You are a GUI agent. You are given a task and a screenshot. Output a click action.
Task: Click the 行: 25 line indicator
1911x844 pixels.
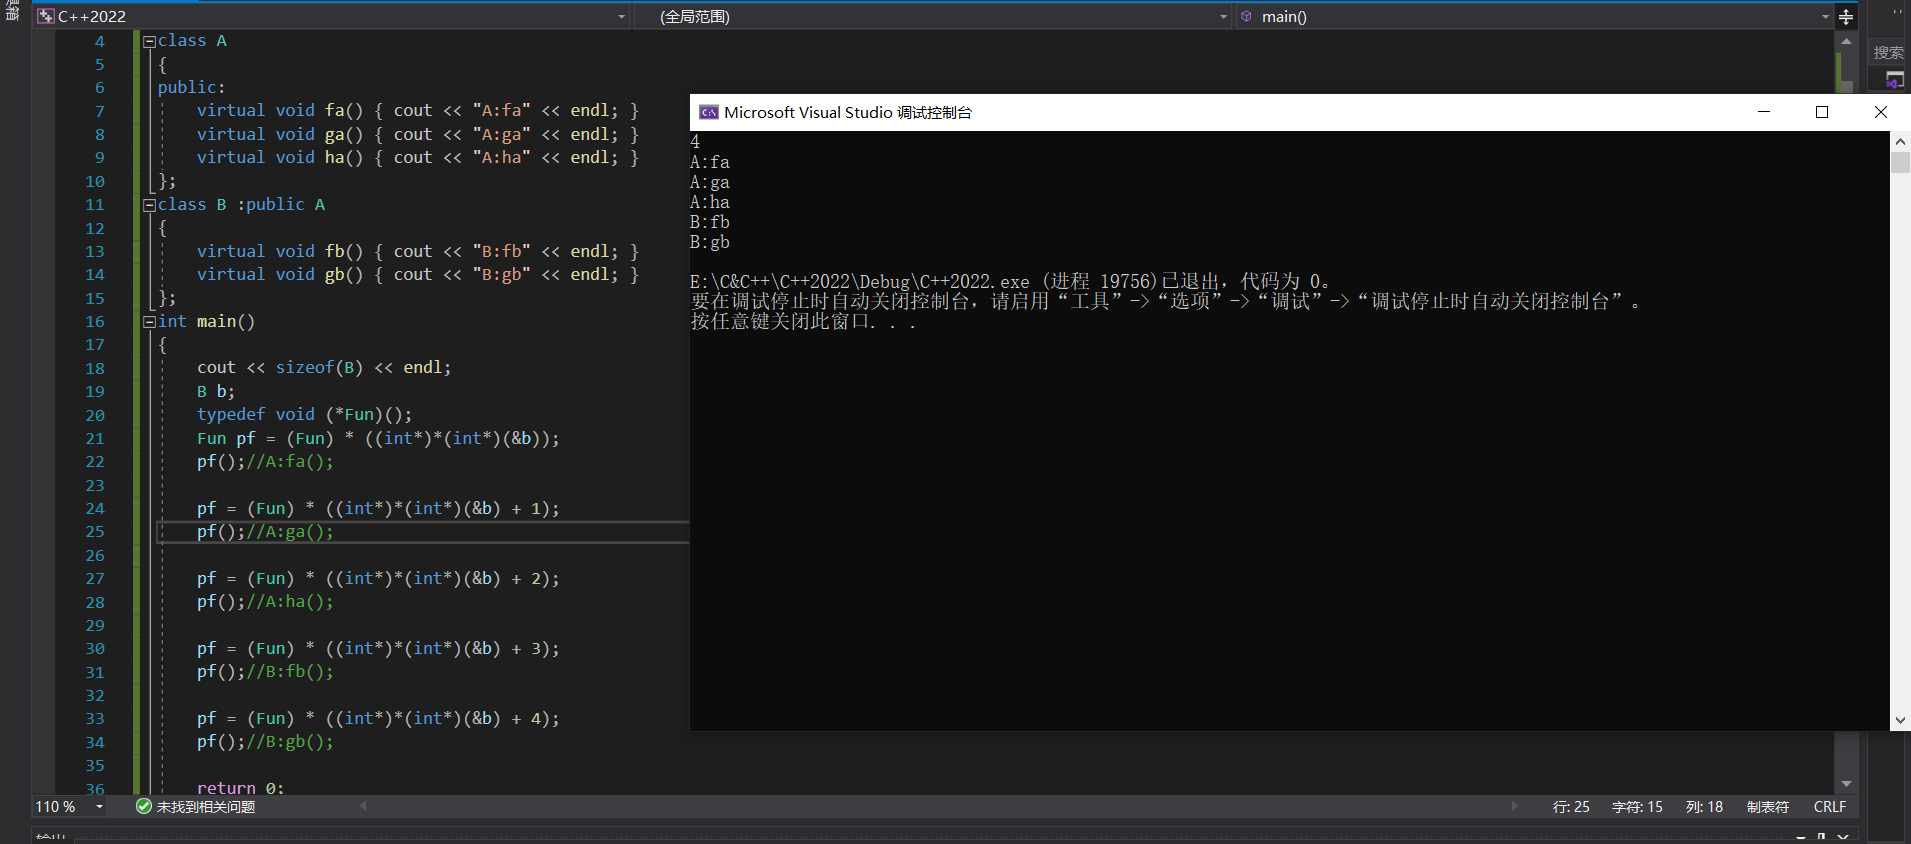(x=1571, y=807)
